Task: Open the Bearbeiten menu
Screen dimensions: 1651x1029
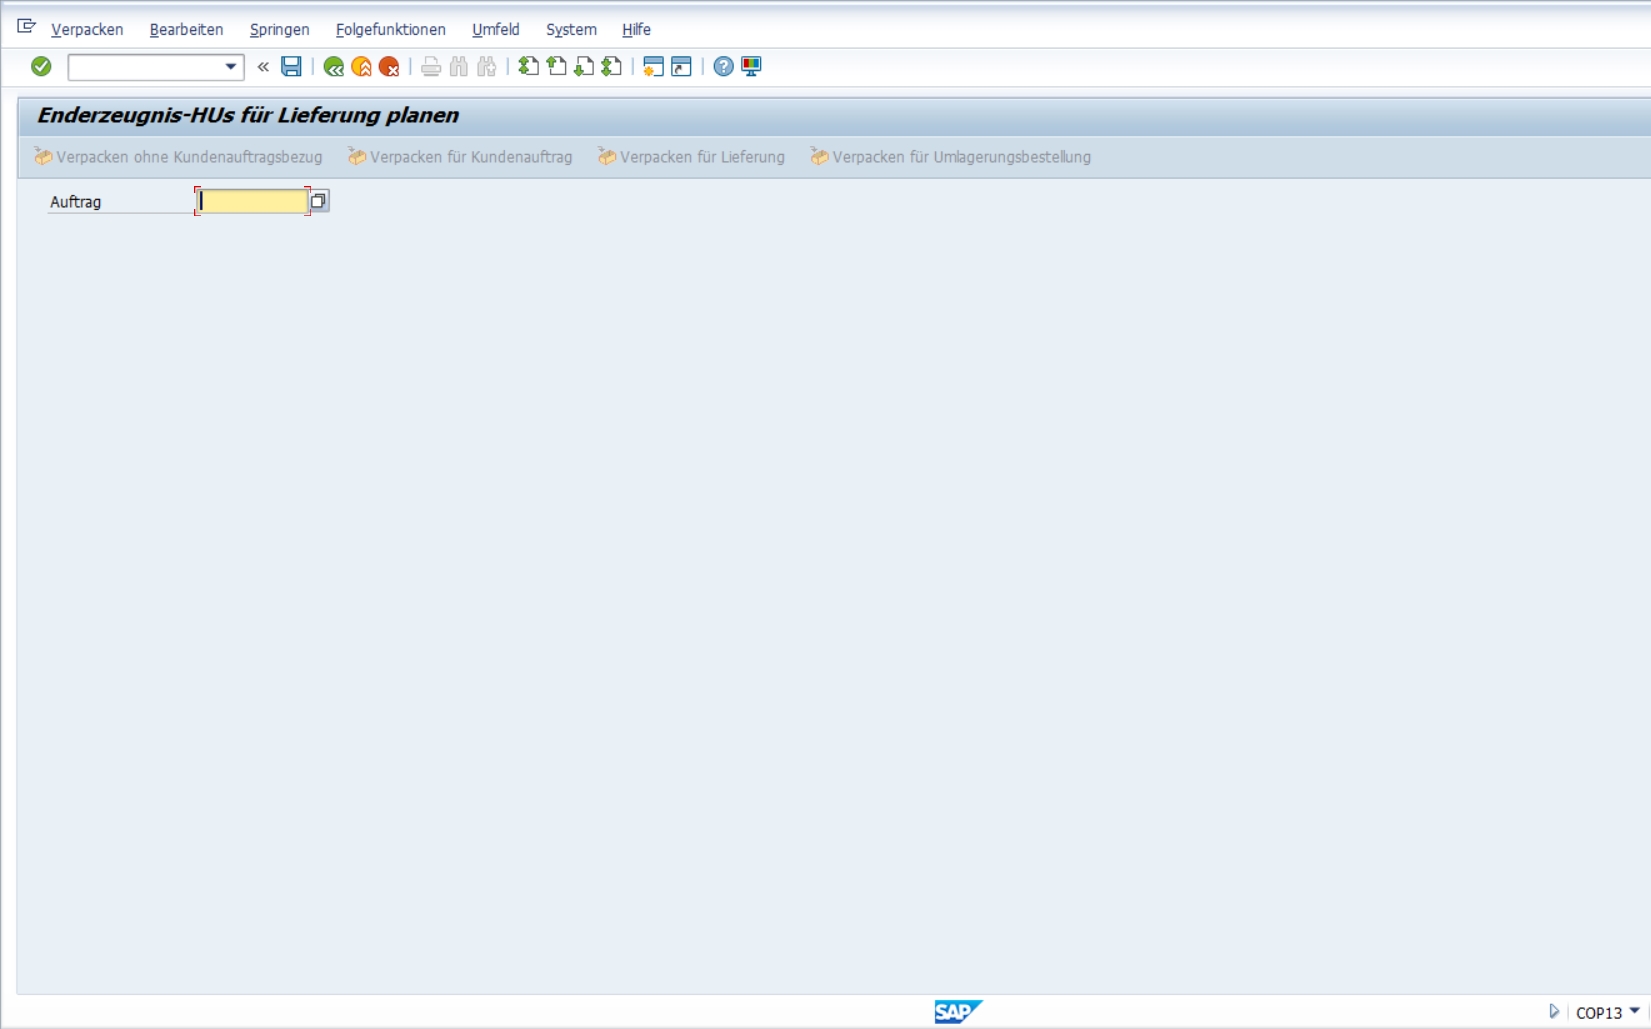Action: point(187,30)
